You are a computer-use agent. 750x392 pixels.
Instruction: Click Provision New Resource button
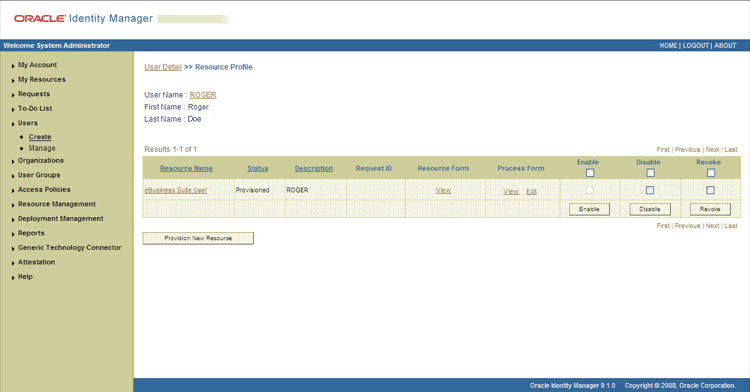[198, 238]
